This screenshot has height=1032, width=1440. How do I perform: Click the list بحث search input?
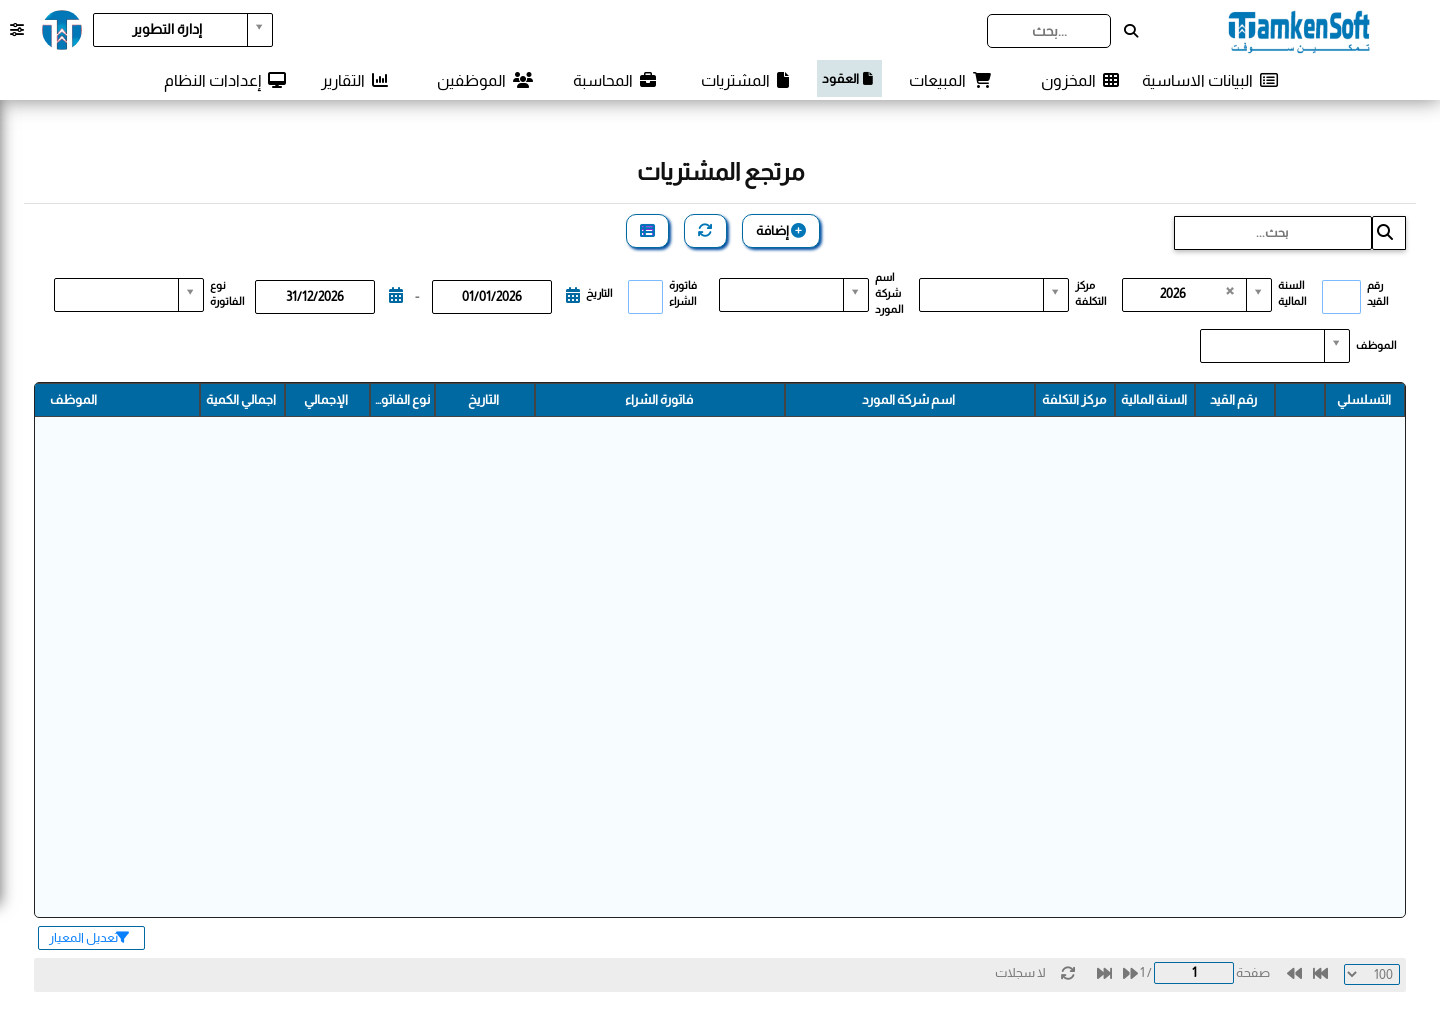(x=1273, y=233)
